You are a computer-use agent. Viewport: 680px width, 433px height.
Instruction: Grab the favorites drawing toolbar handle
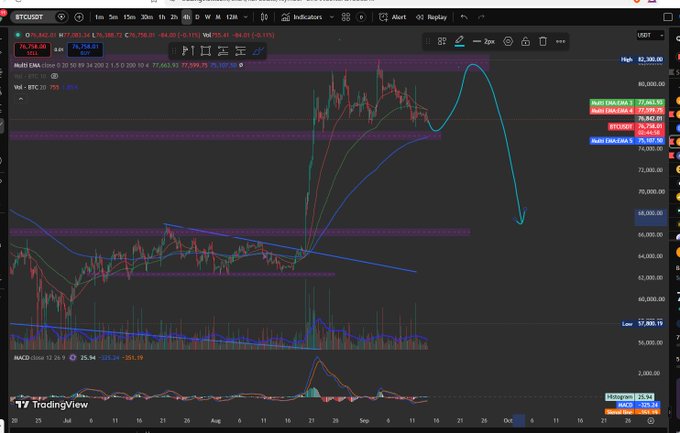[174, 51]
